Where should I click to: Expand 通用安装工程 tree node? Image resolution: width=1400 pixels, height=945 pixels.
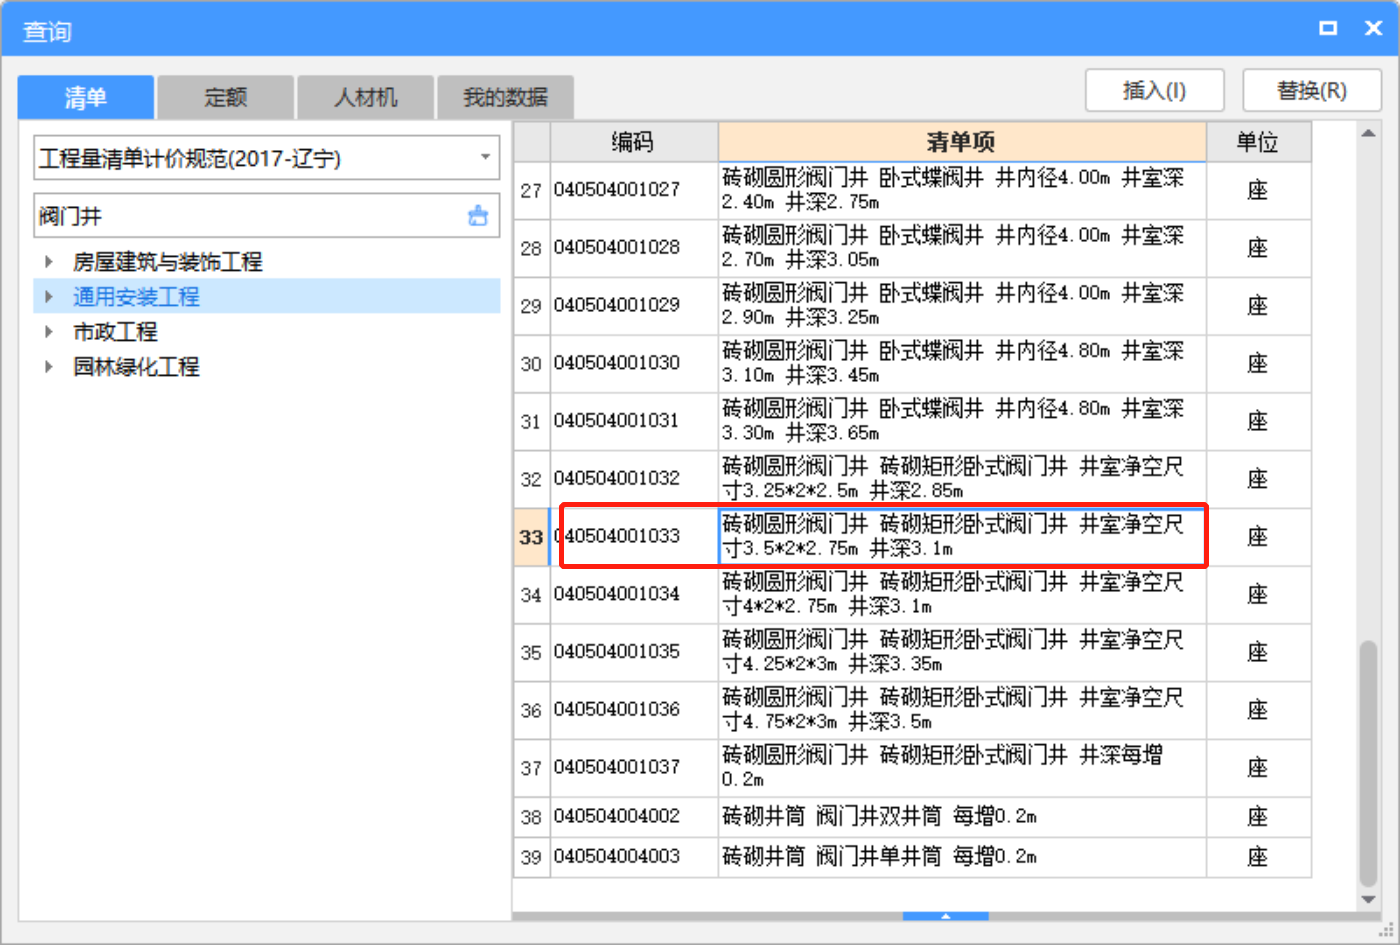(x=48, y=297)
